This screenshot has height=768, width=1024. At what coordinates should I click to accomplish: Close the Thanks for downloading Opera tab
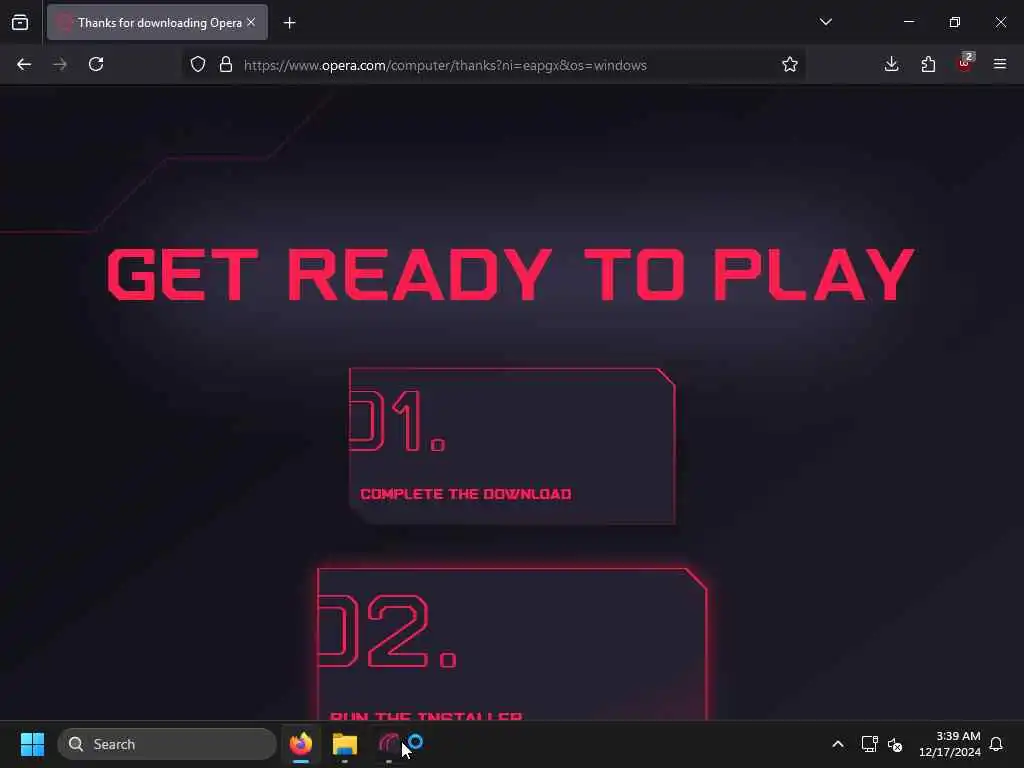click(251, 23)
